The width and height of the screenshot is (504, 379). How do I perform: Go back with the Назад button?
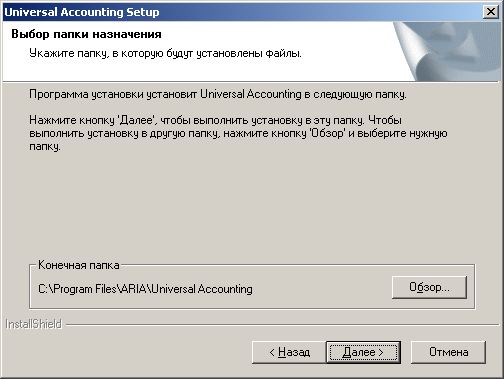click(x=289, y=352)
